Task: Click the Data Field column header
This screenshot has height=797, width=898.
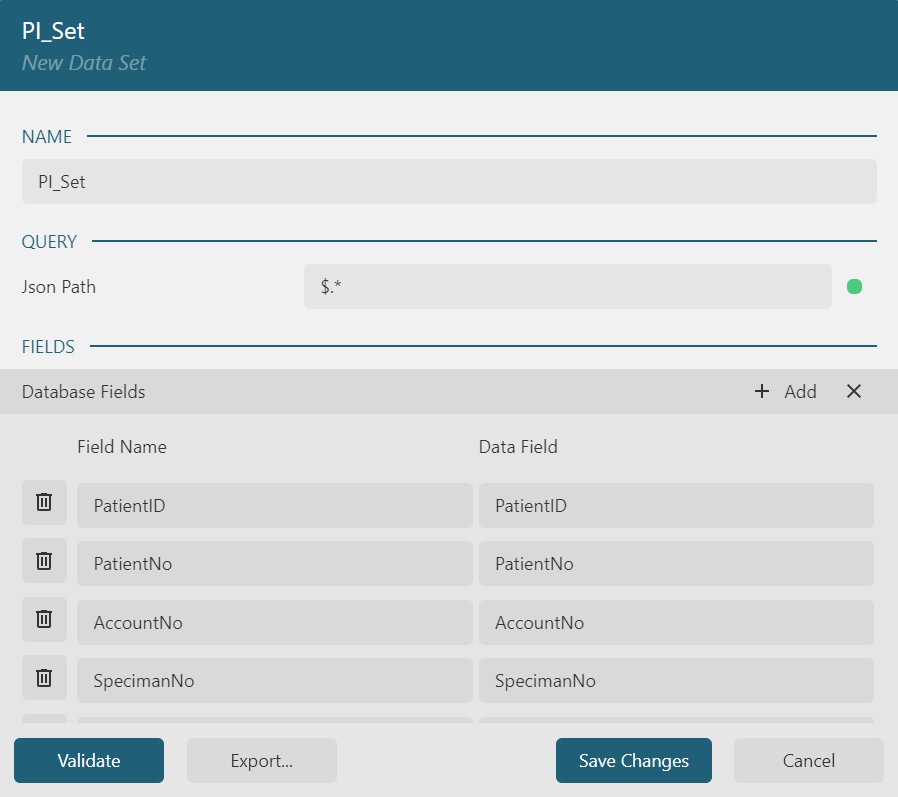Action: click(x=518, y=447)
